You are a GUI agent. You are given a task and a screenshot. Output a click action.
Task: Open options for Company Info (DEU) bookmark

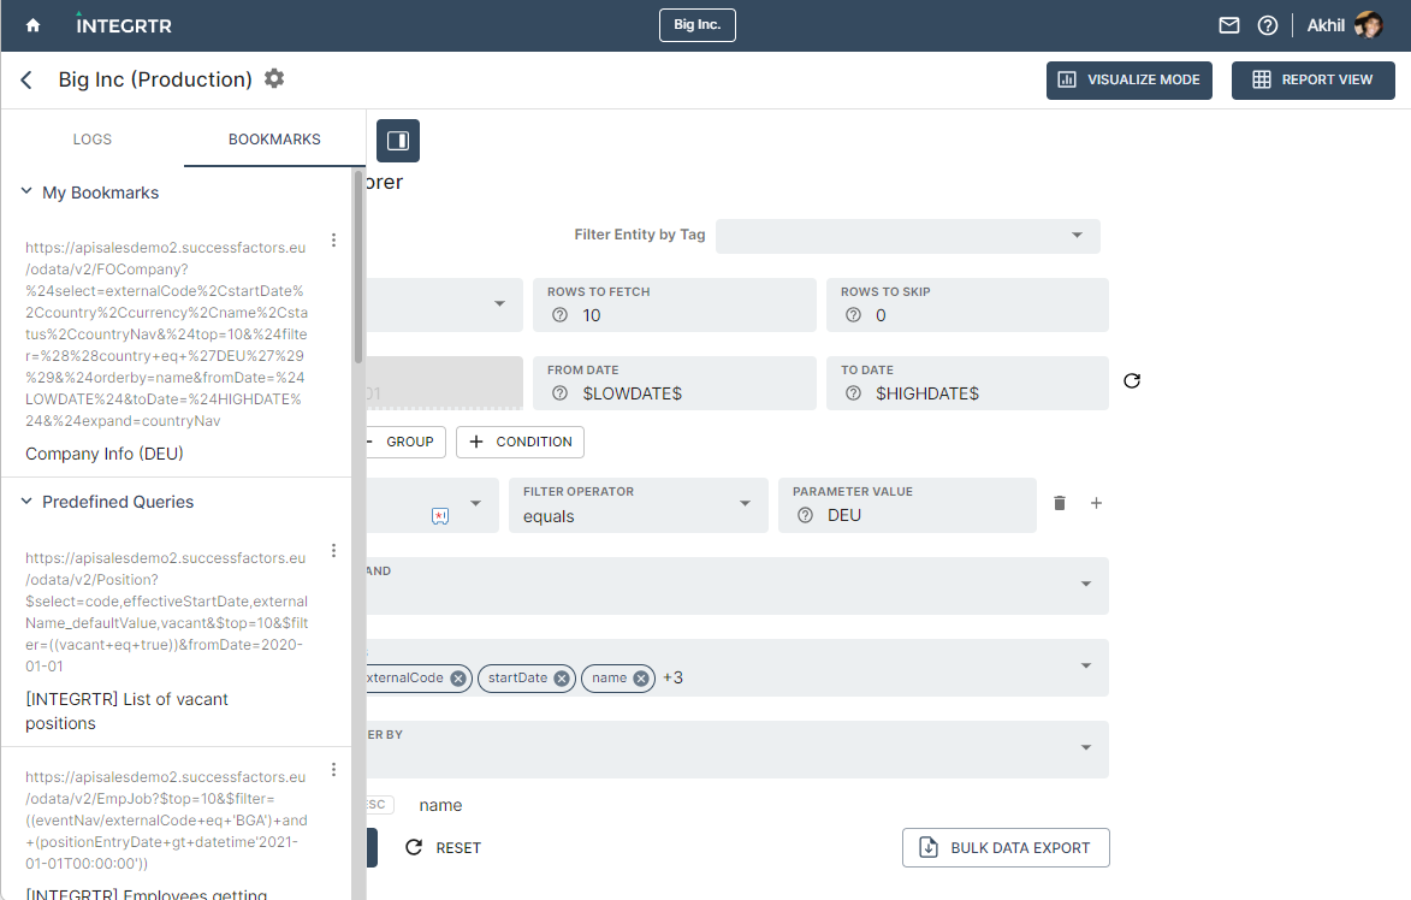333,240
